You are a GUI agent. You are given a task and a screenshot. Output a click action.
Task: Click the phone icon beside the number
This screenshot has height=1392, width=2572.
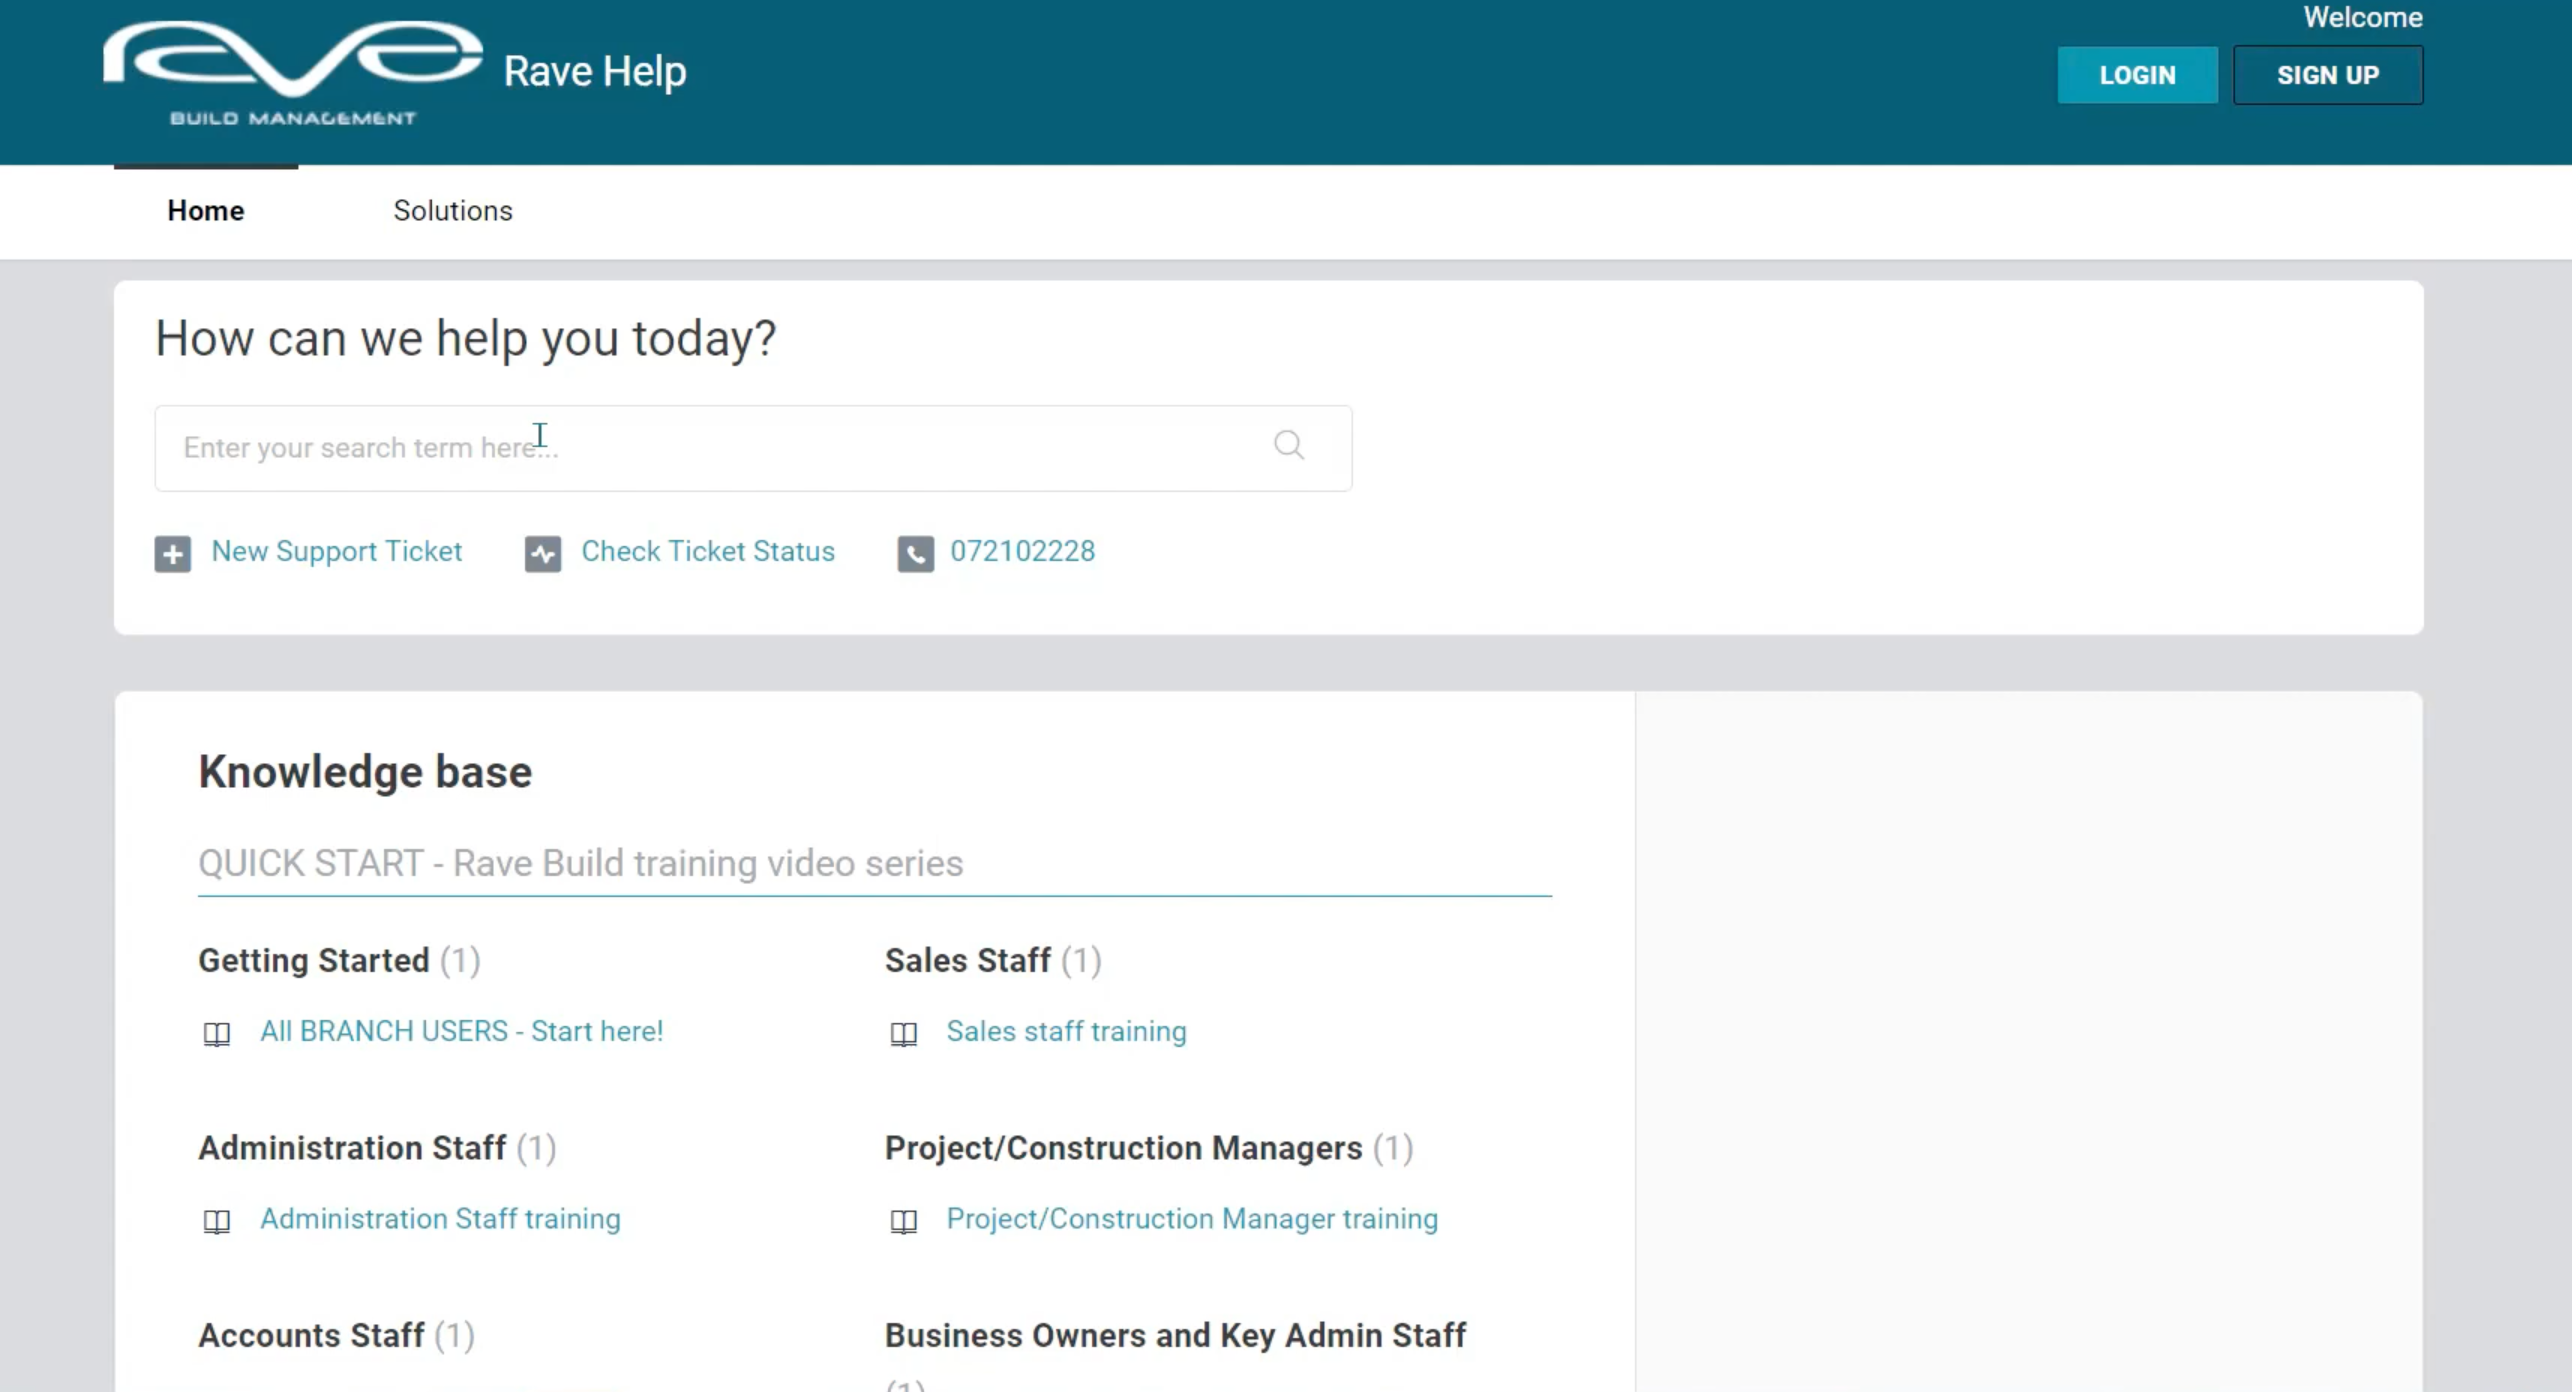915,553
